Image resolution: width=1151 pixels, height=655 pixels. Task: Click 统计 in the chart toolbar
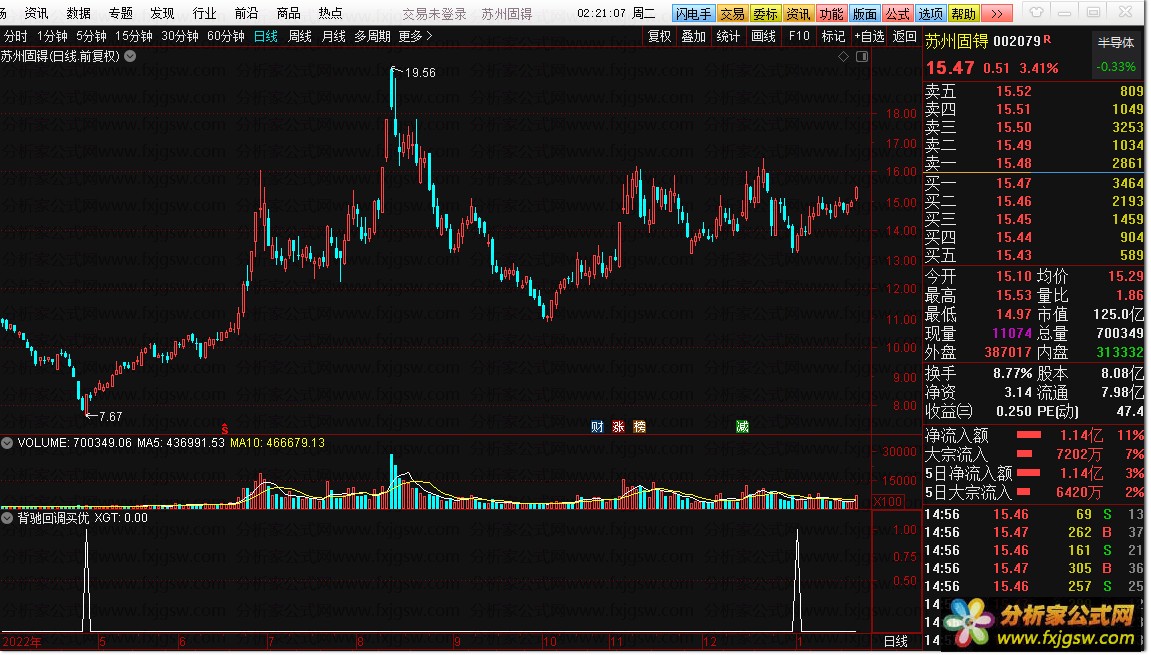pyautogui.click(x=727, y=36)
